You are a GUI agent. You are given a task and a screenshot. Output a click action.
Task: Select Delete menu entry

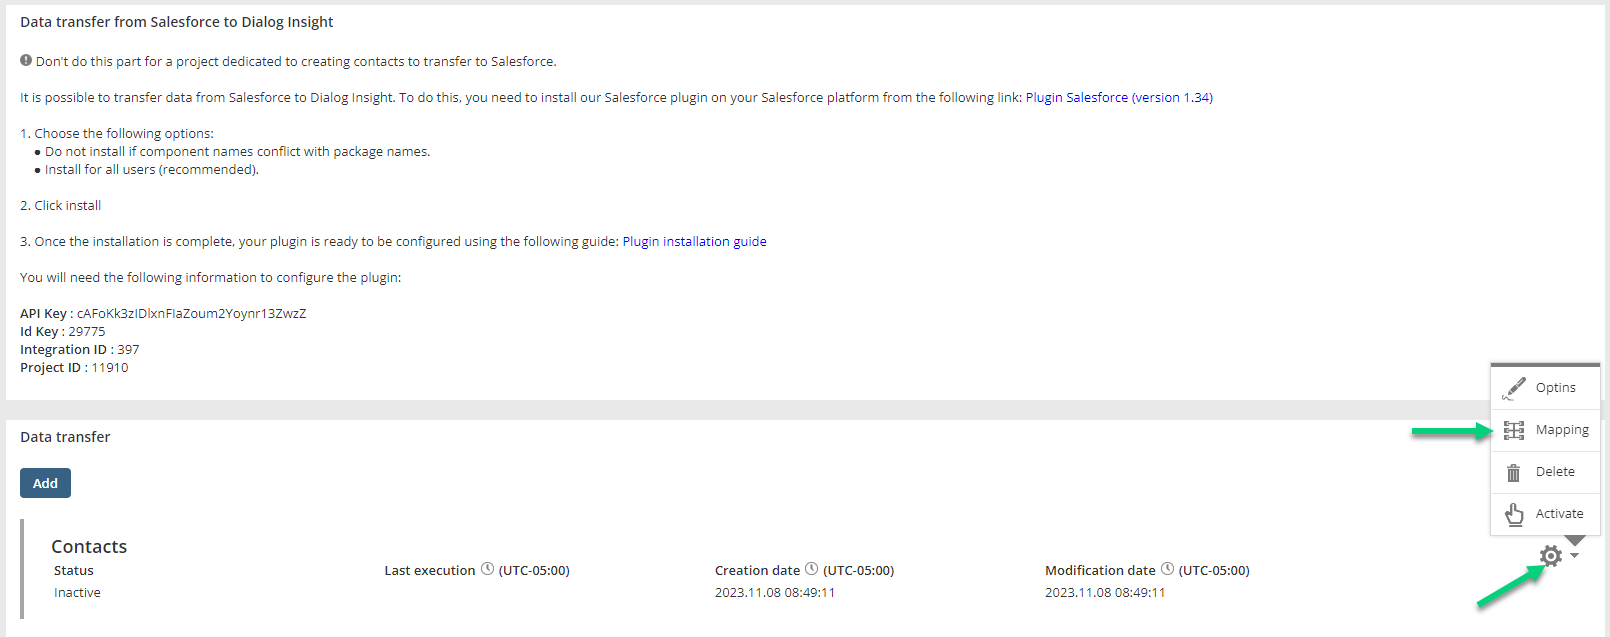pyautogui.click(x=1546, y=472)
